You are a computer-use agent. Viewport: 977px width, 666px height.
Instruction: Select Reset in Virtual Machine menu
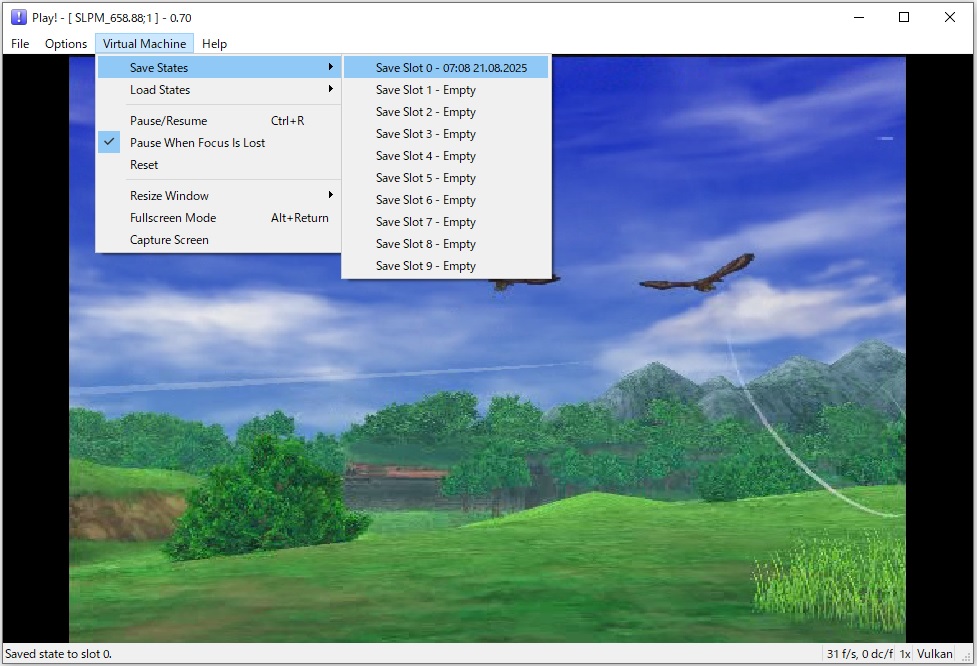click(x=219, y=164)
